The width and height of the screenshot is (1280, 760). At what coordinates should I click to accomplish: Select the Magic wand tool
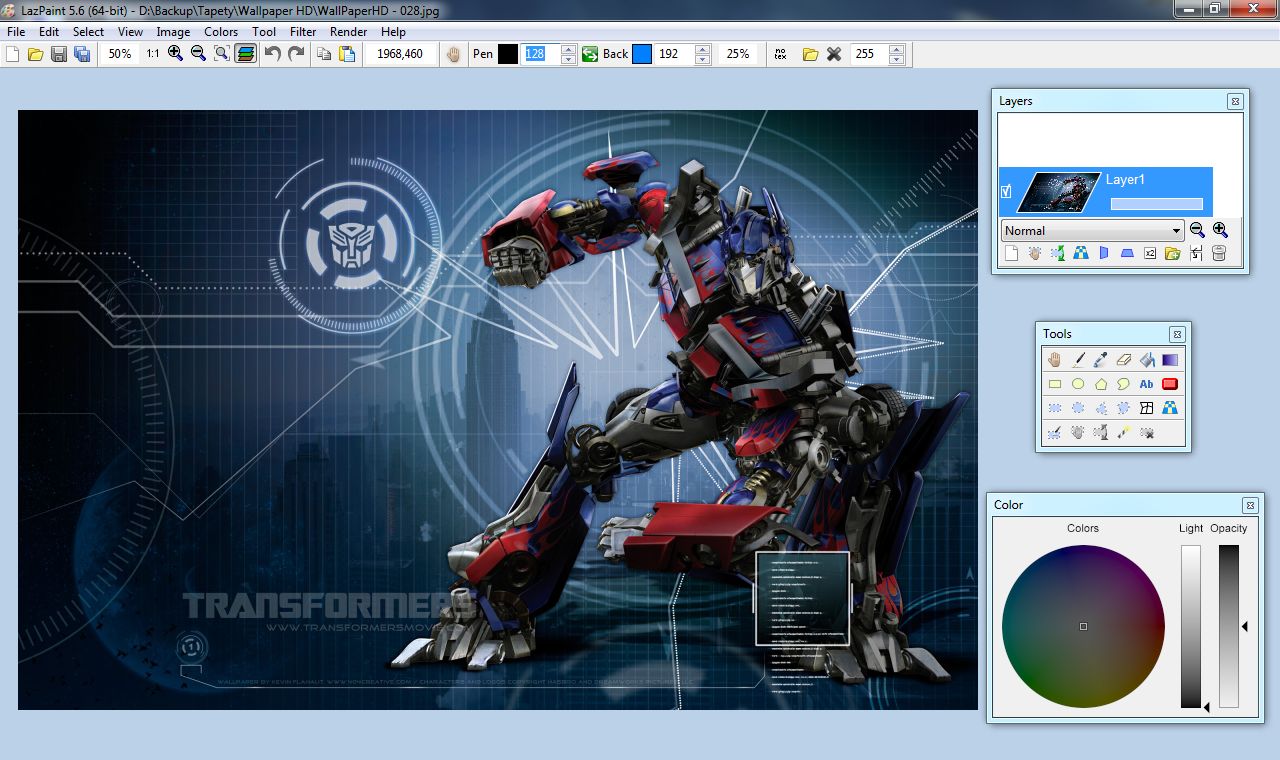coord(1124,433)
